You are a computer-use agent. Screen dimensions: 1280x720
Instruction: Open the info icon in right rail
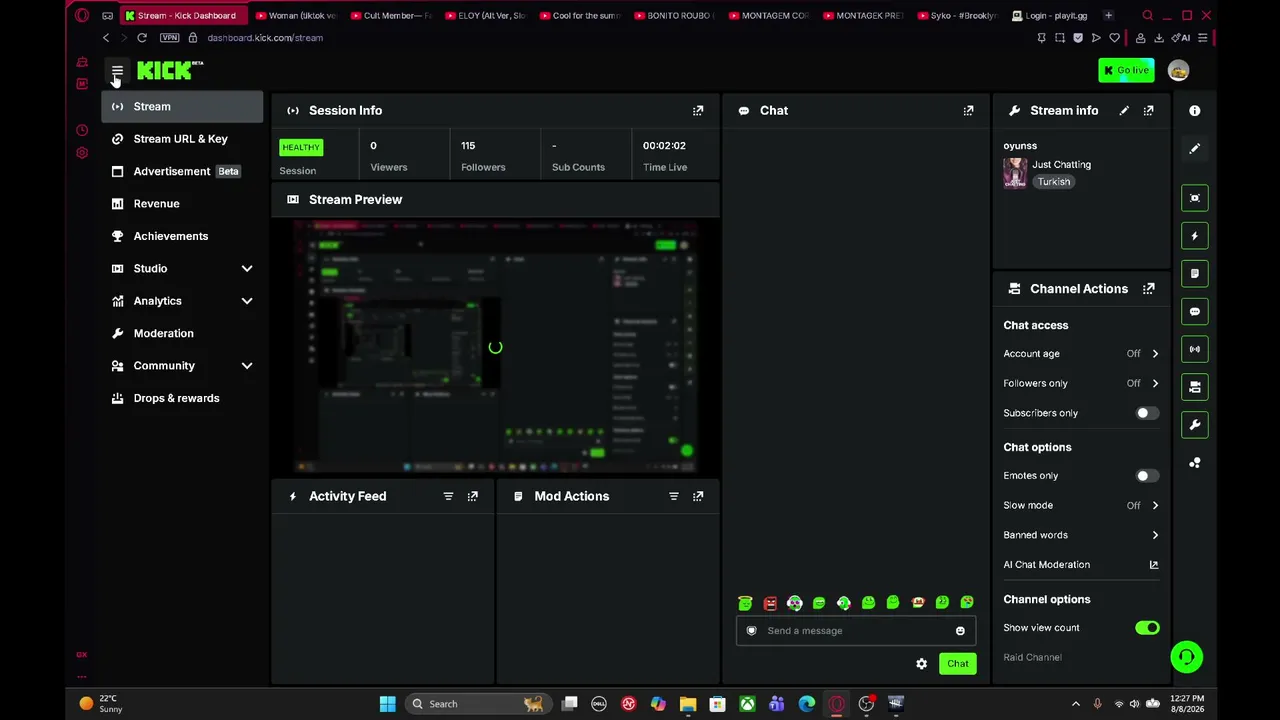point(1194,110)
